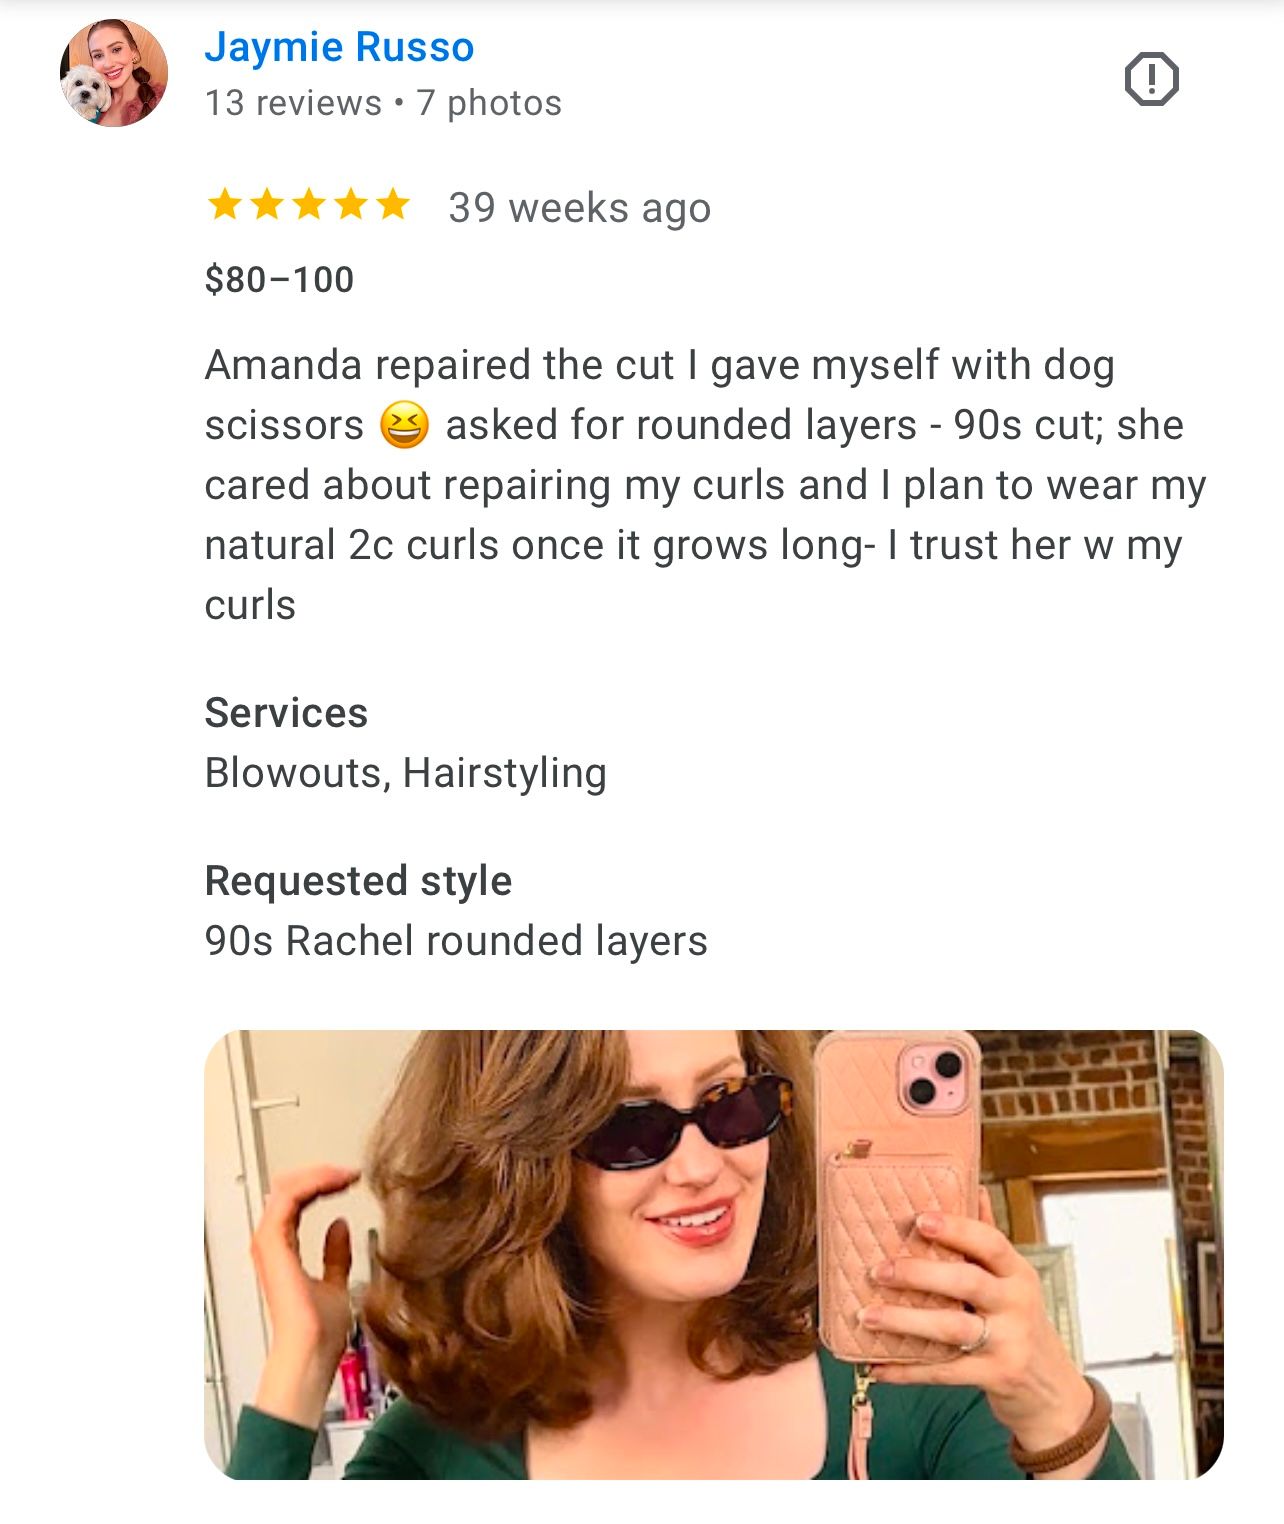Click the 39 weeks ago timestamp

579,208
